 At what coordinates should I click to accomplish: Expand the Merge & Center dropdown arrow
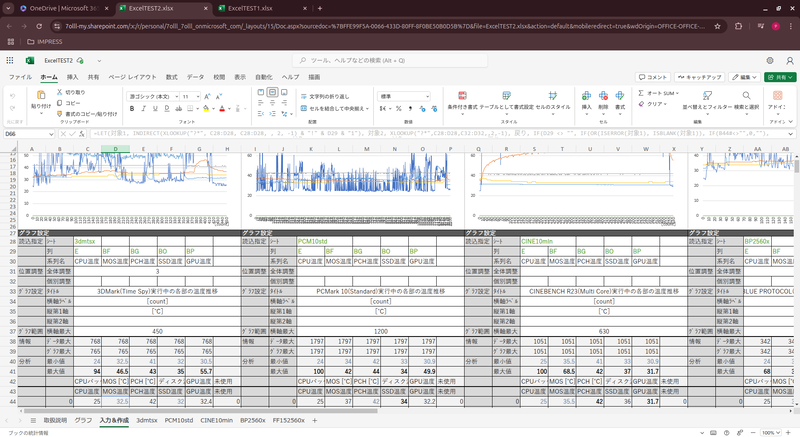coord(367,109)
